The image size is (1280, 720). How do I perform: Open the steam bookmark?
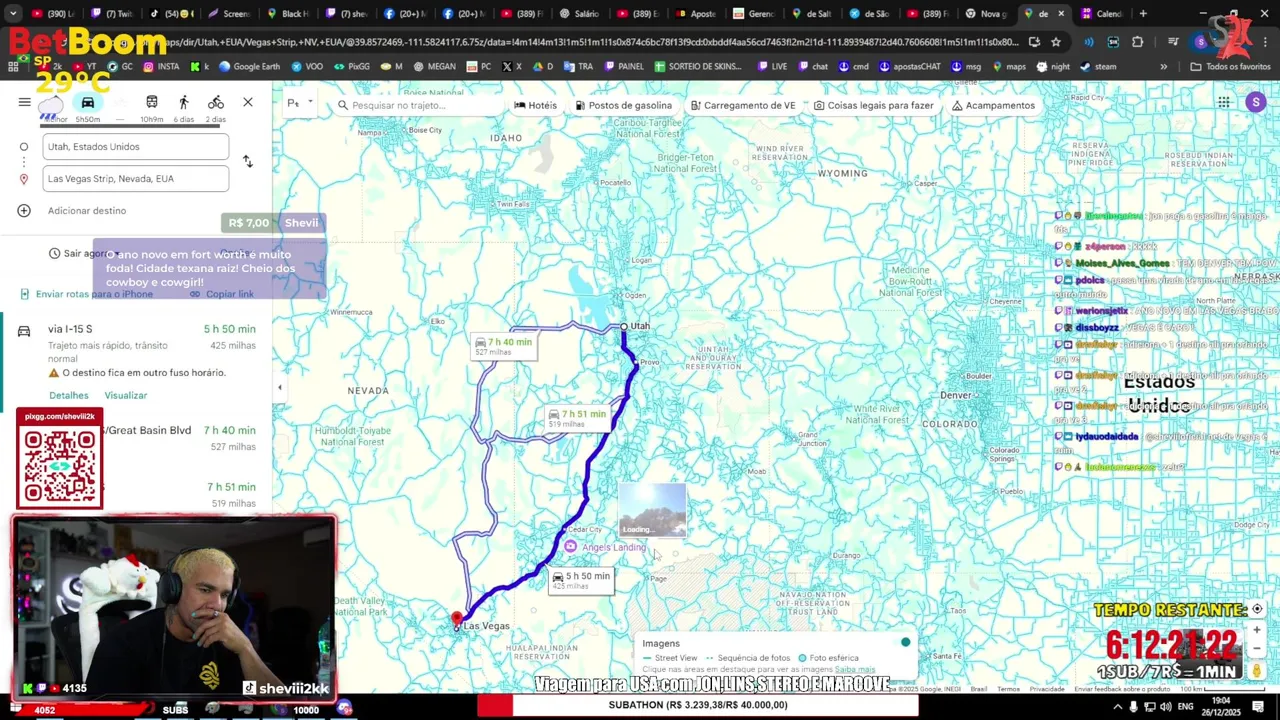[x=1098, y=67]
